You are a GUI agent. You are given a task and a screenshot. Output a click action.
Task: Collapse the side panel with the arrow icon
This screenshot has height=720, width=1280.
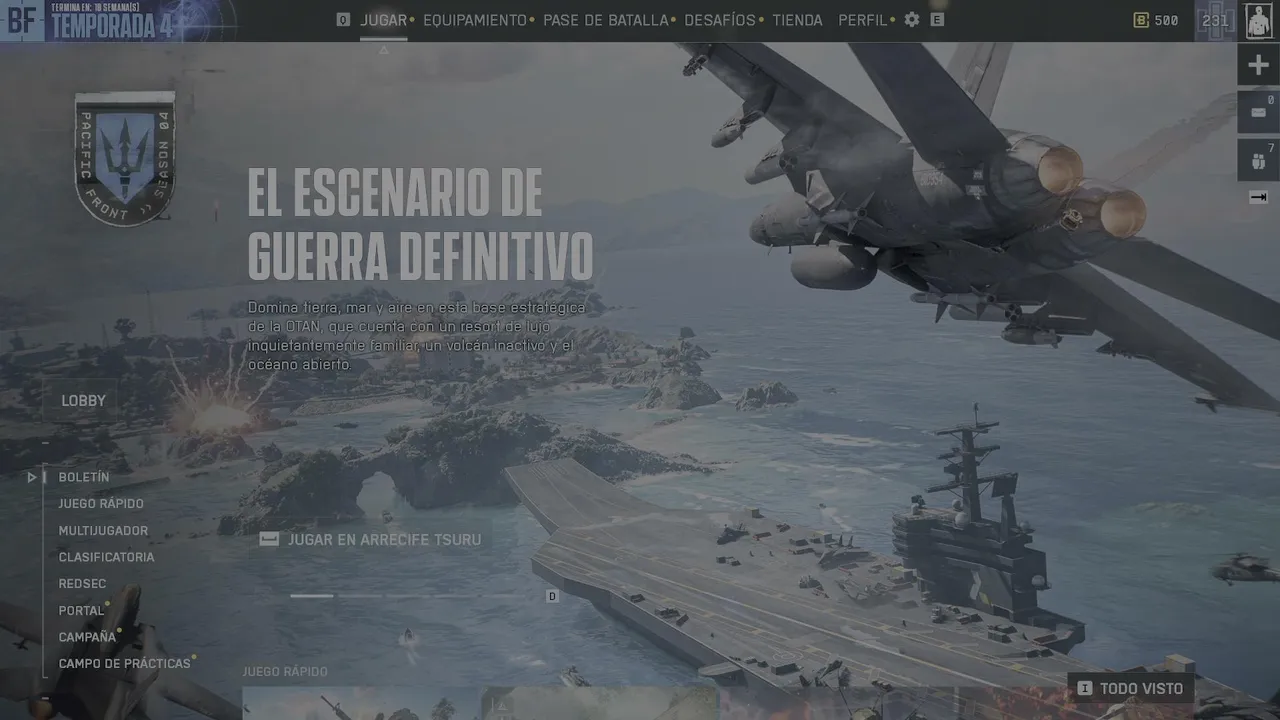pos(1258,197)
